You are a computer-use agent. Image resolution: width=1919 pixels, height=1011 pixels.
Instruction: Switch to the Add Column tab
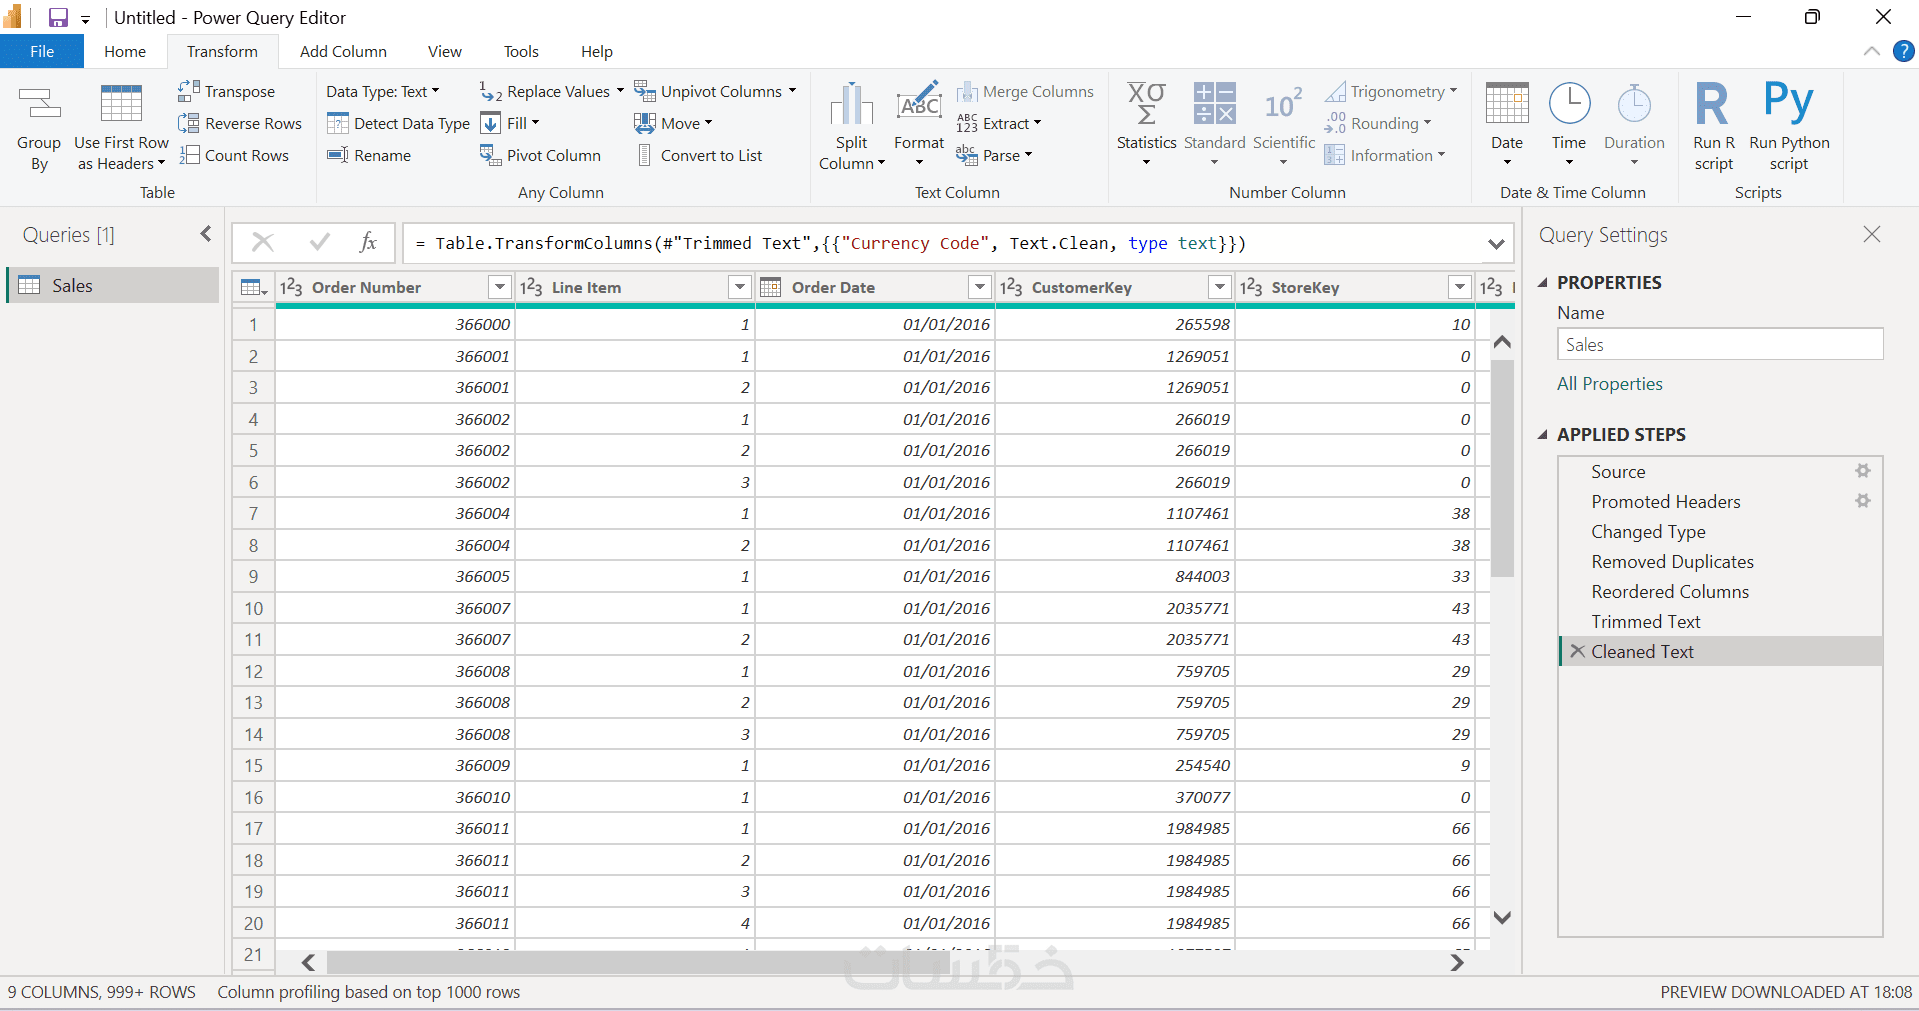click(343, 51)
